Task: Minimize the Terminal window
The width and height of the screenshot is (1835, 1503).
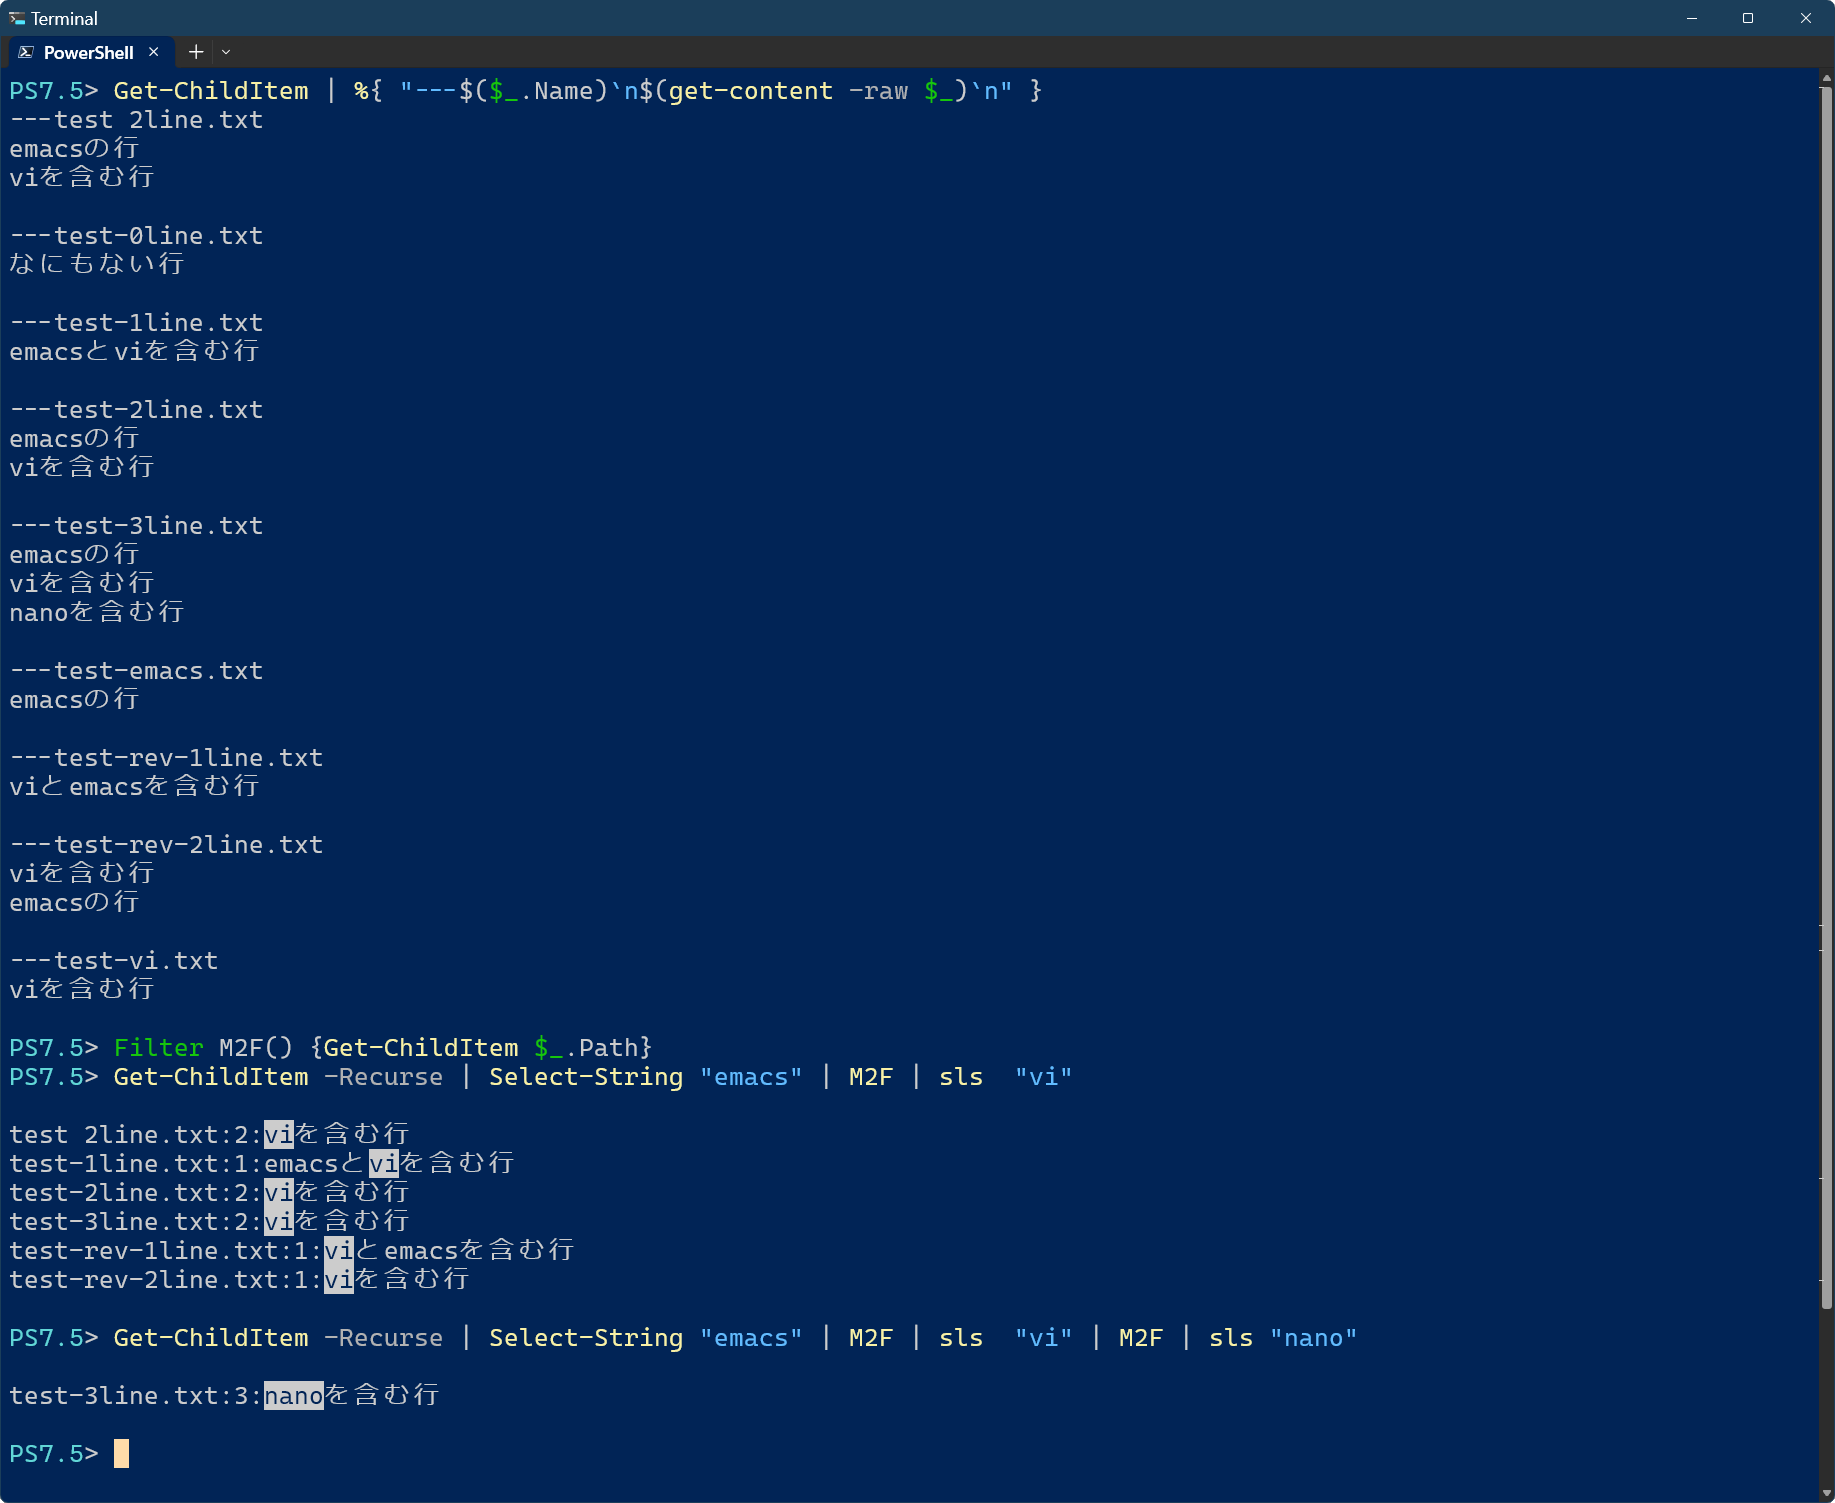Action: [x=1692, y=18]
